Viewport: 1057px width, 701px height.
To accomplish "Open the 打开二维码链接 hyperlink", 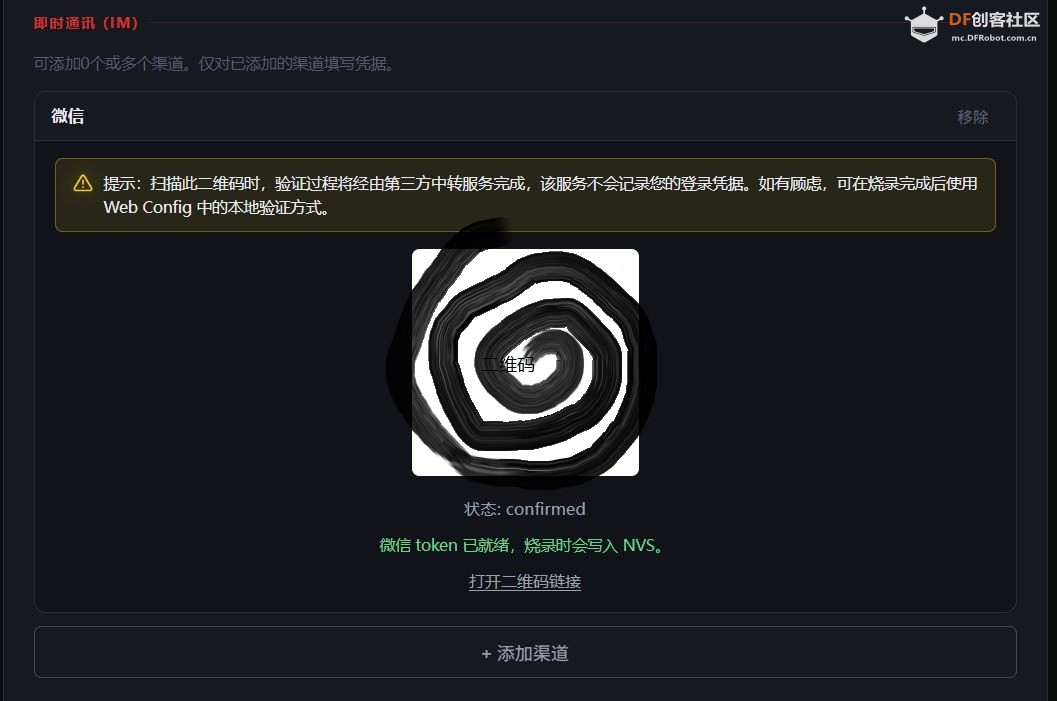I will (524, 581).
